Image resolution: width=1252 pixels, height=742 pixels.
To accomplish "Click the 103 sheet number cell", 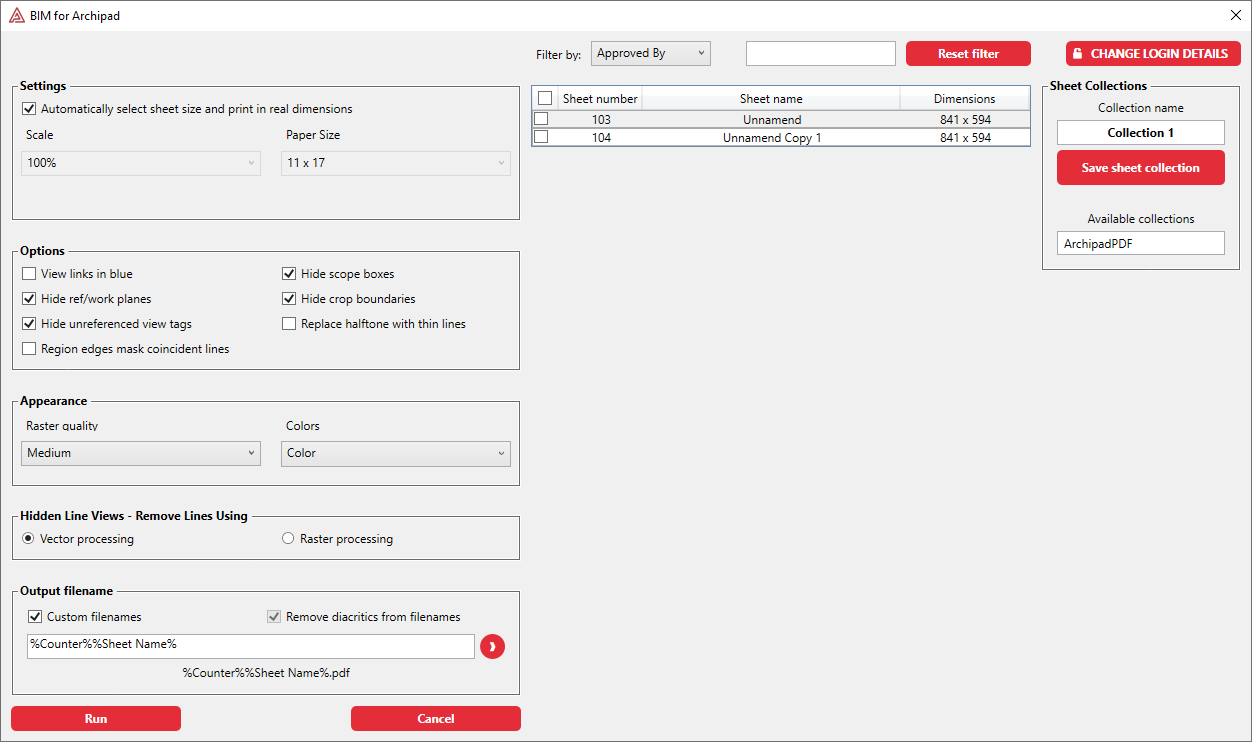I will (601, 120).
